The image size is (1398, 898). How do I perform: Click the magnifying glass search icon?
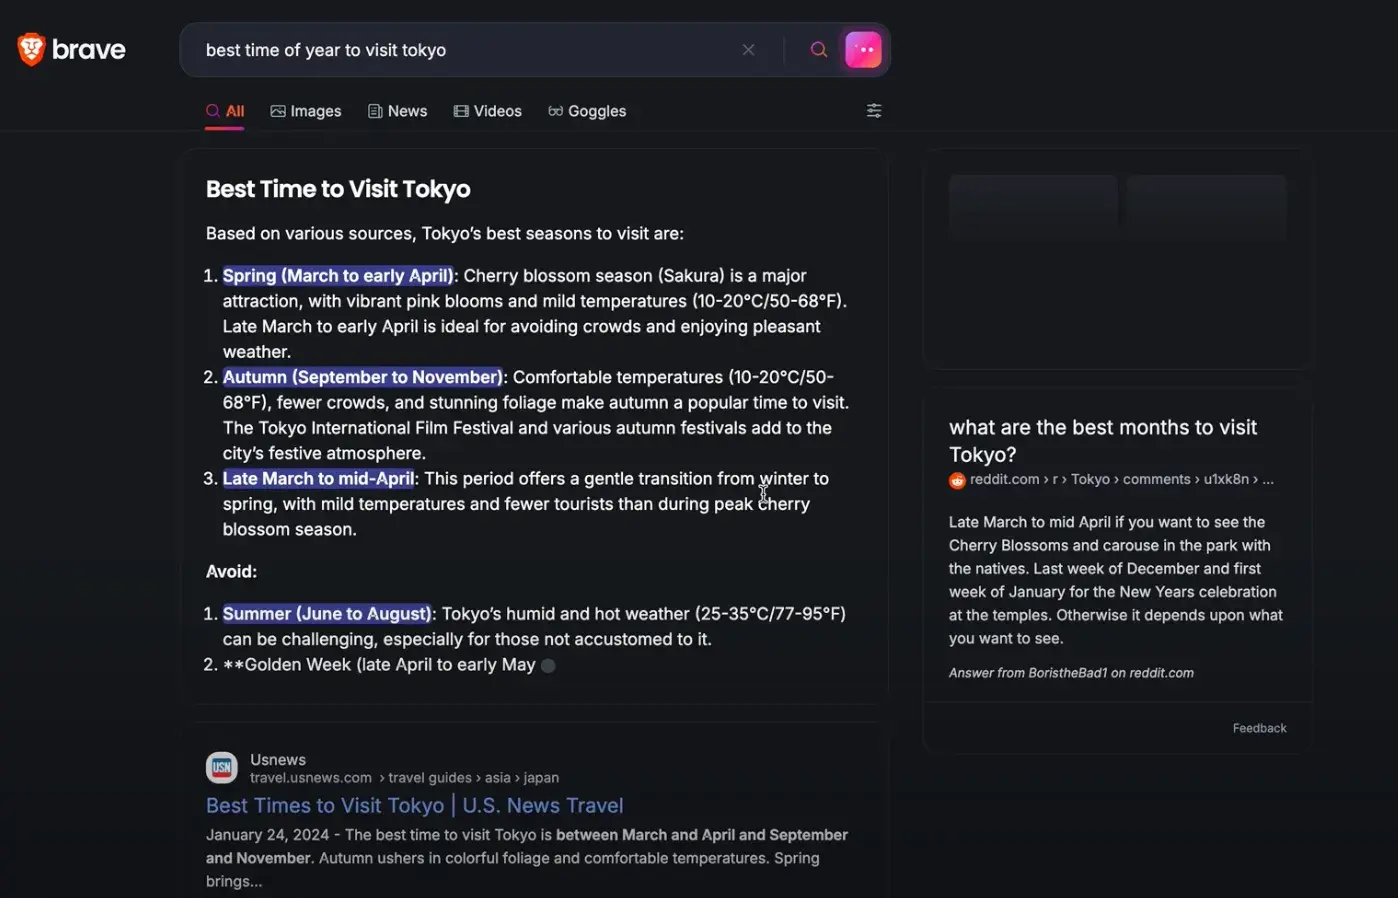[x=818, y=50]
